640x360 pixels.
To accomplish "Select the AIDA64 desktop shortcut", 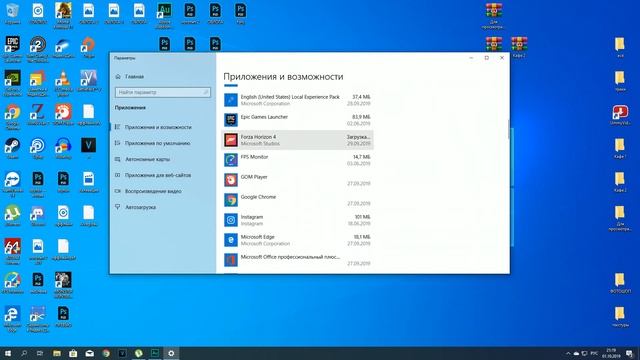I will pos(12,251).
